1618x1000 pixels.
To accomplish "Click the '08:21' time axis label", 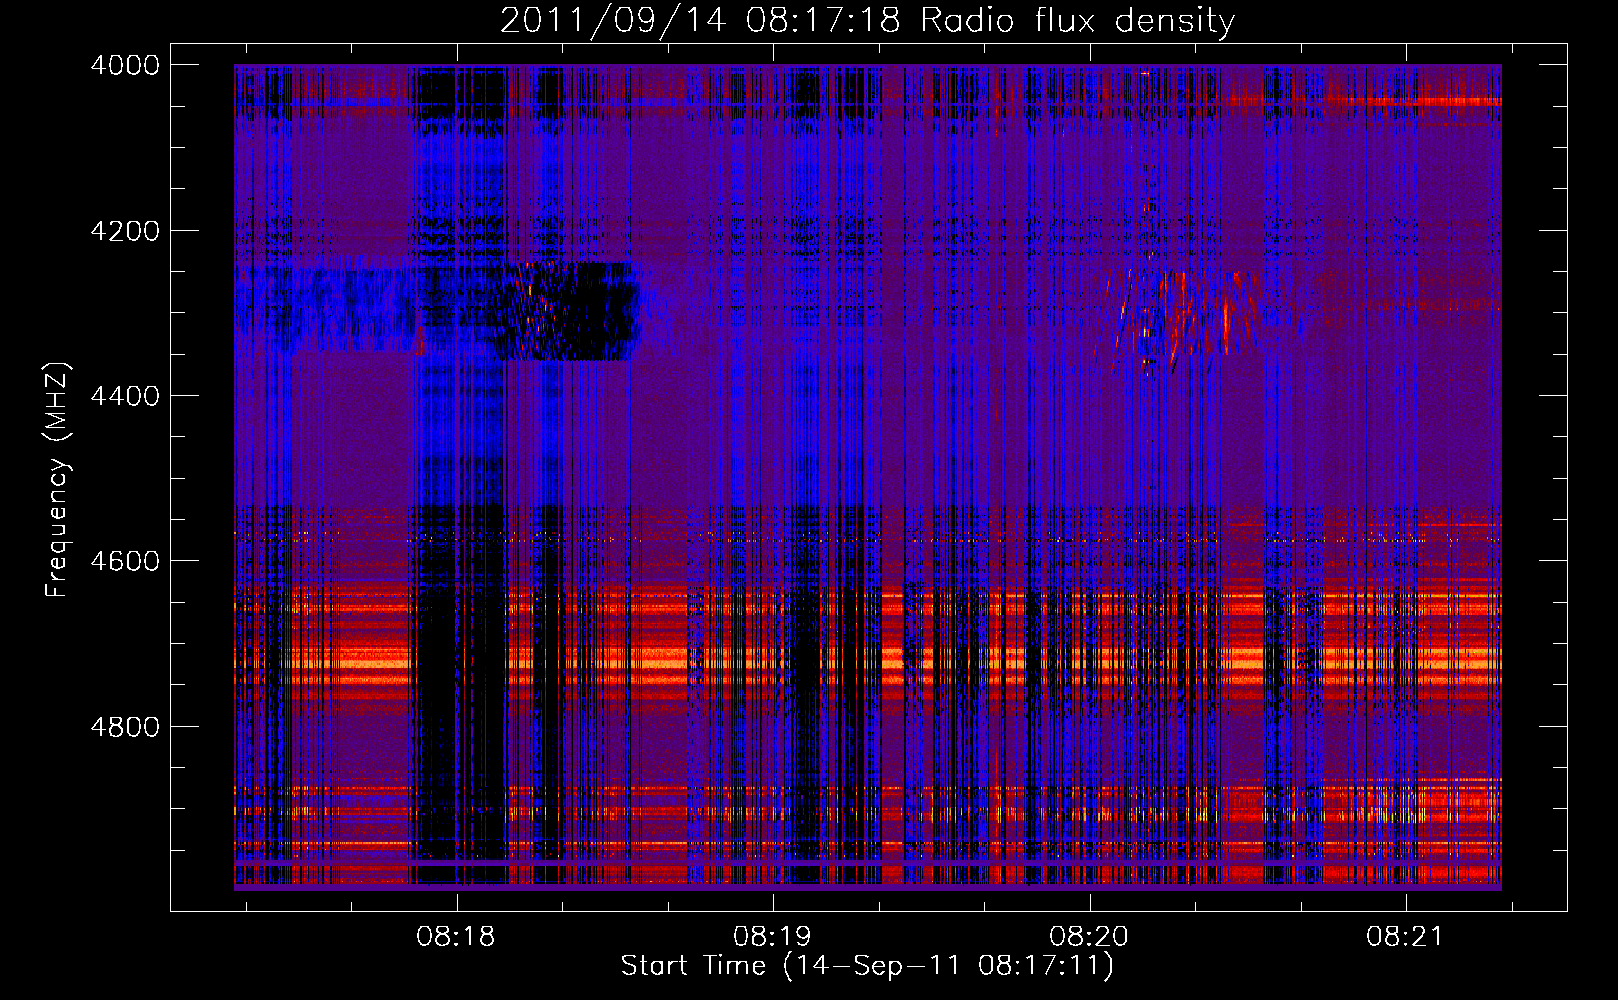I will tap(1405, 937).
